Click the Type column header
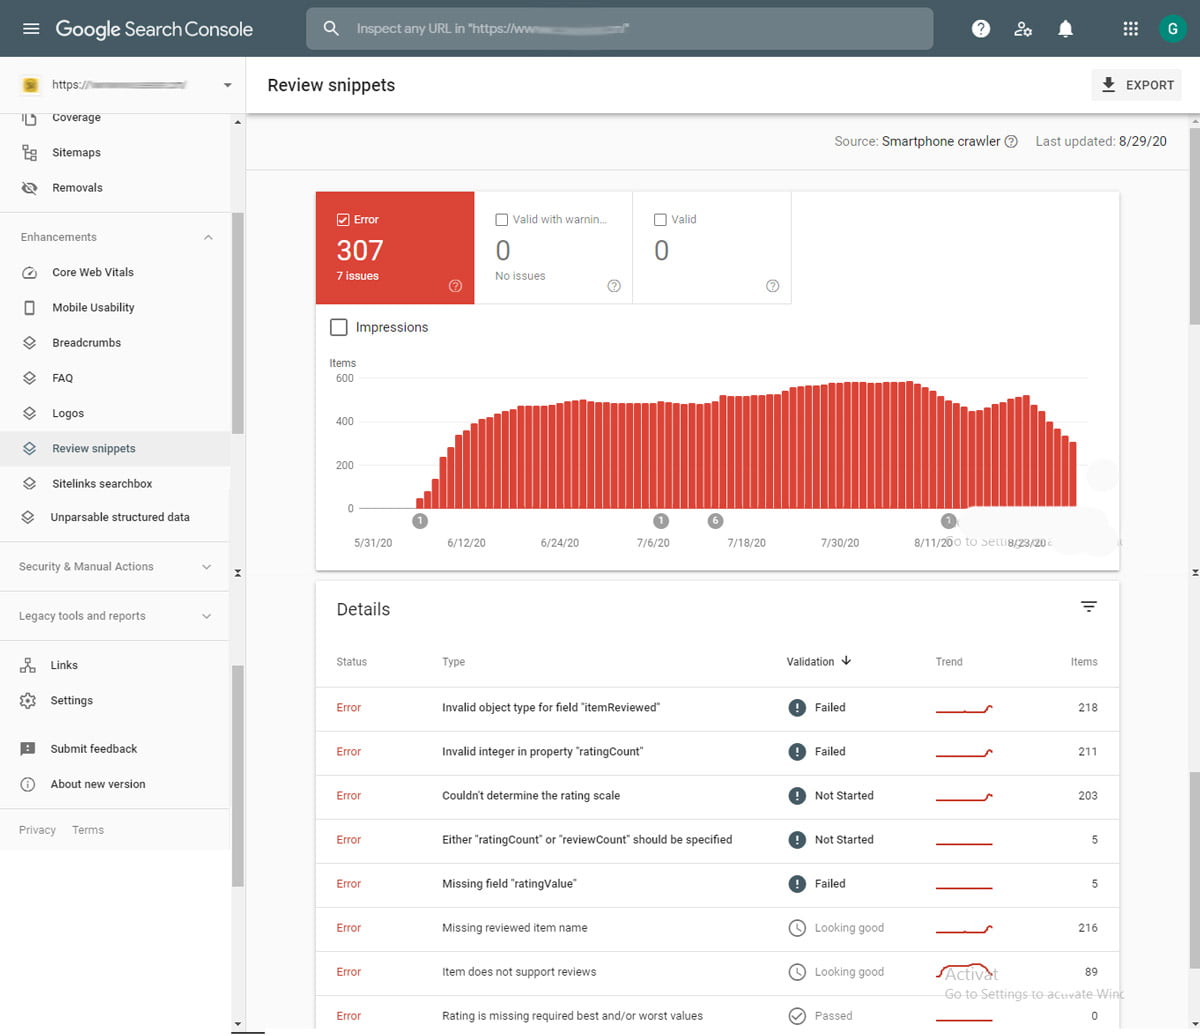This screenshot has height=1036, width=1200. [x=453, y=662]
